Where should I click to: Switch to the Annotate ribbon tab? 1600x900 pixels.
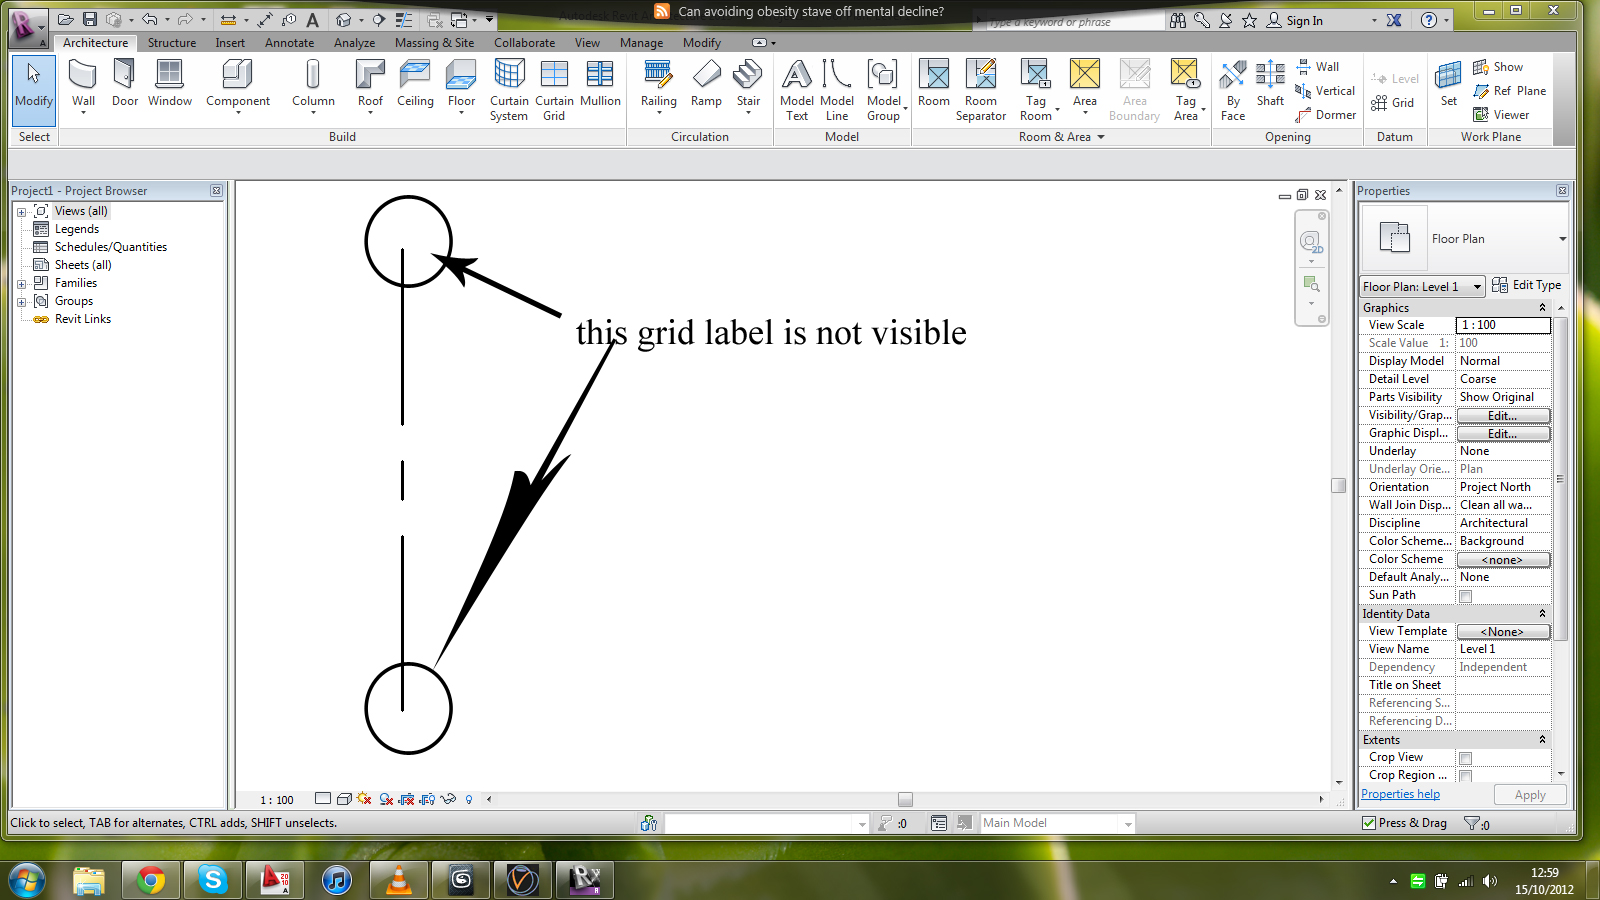(x=289, y=43)
